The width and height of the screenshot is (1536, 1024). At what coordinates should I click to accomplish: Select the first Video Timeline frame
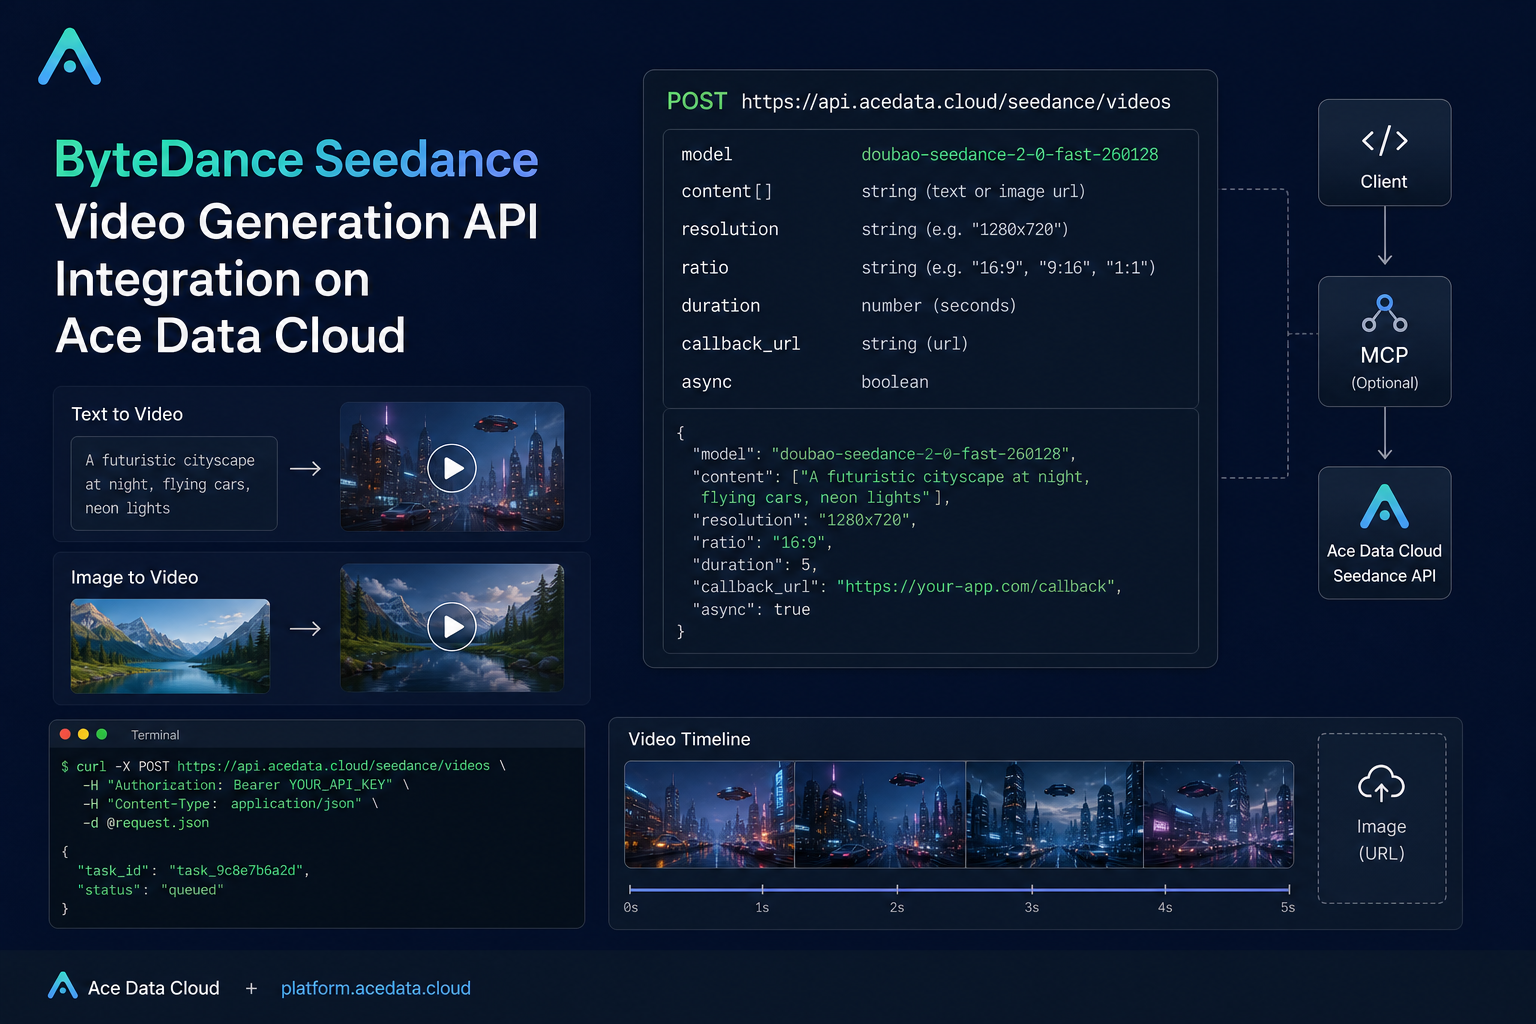pyautogui.click(x=709, y=814)
